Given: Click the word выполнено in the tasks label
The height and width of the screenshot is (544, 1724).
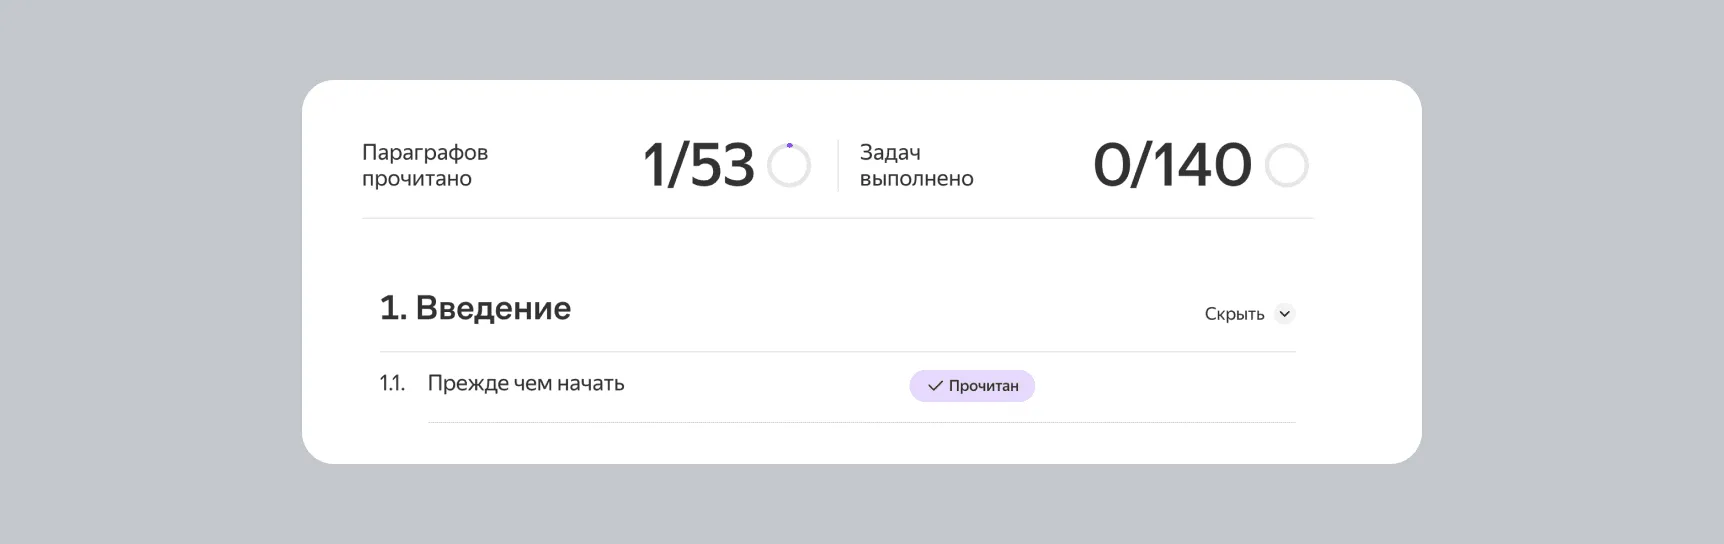Looking at the screenshot, I should pos(916,179).
